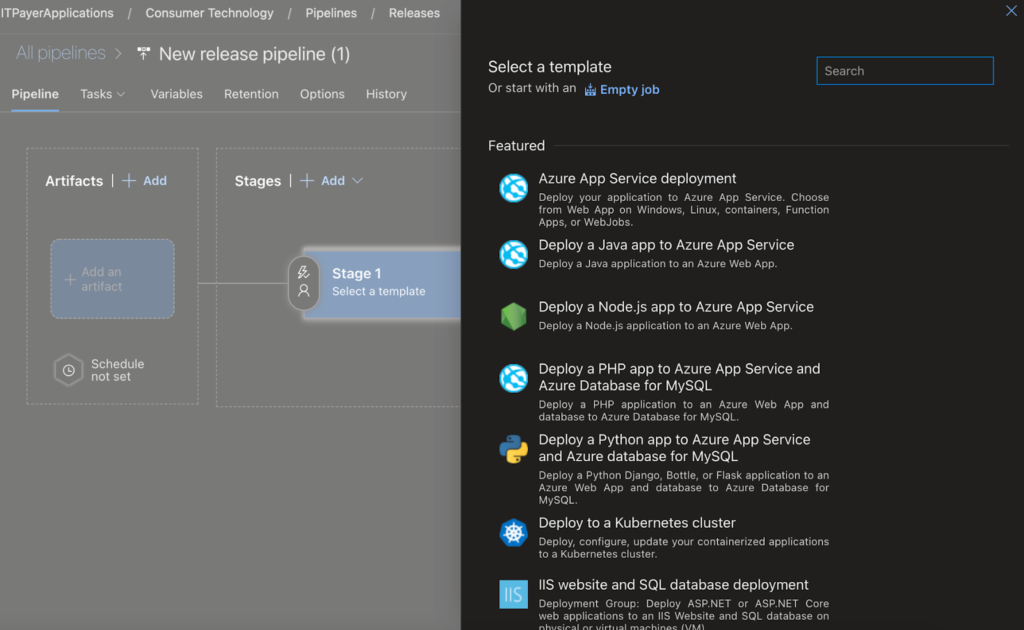Click the Kubernetes wheel icon
1024x630 pixels.
pos(513,533)
